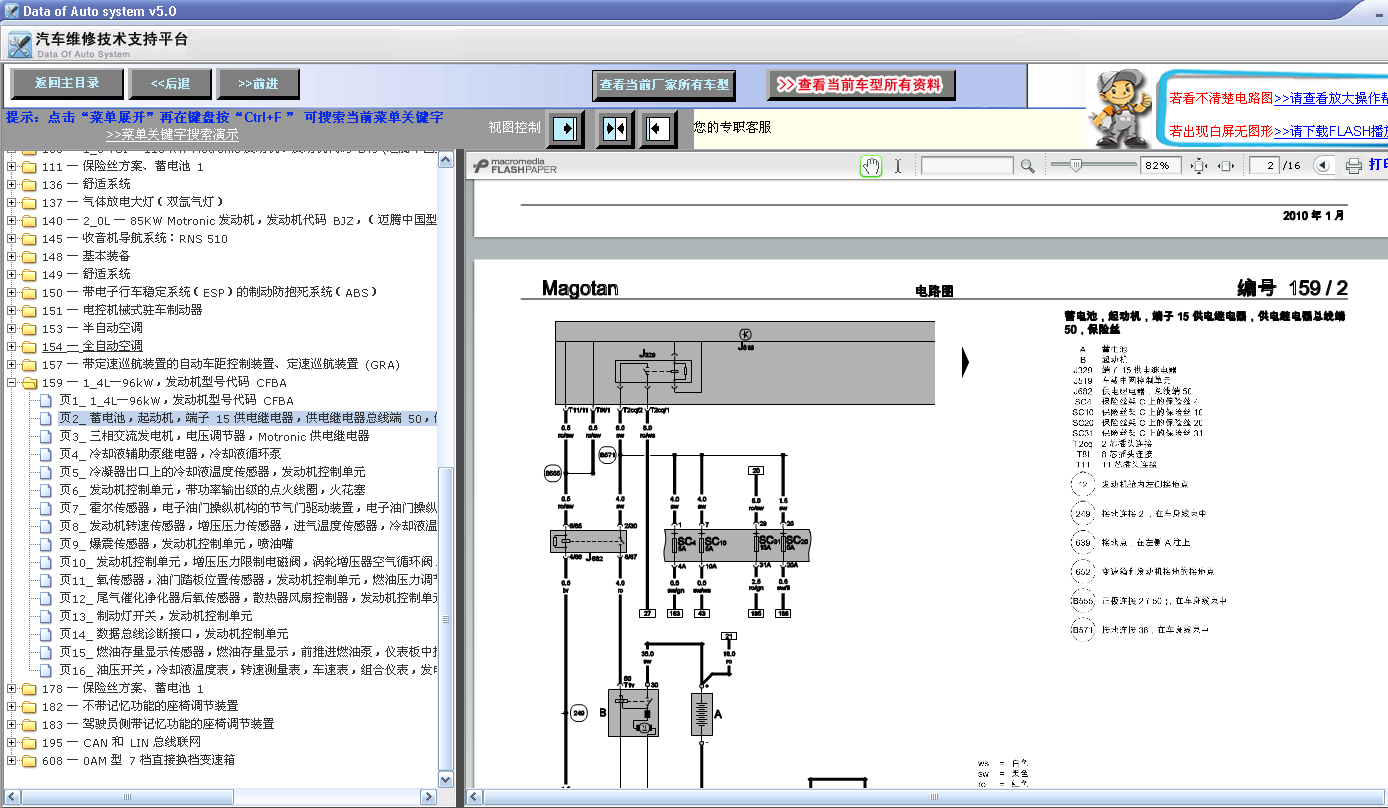
Task: Click the starter B component in the diagram
Action: pos(633,713)
